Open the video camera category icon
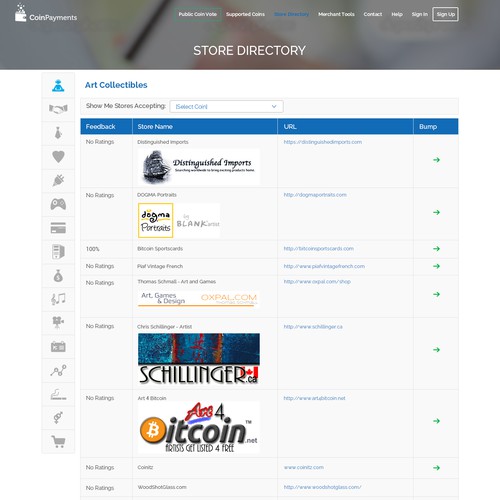Viewport: 500px width, 500px height. 58,323
